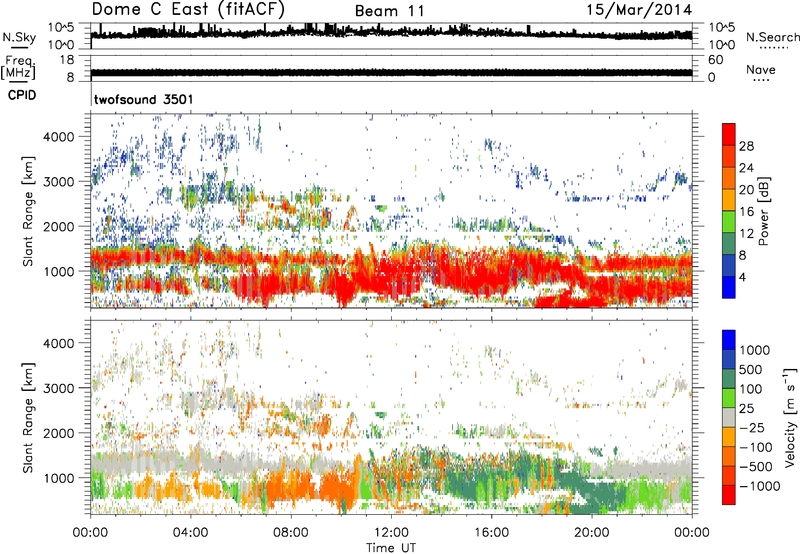Screen dimensions: 800x554
Task: Click '3000' tick on velocity panel axis
Action: [58, 388]
